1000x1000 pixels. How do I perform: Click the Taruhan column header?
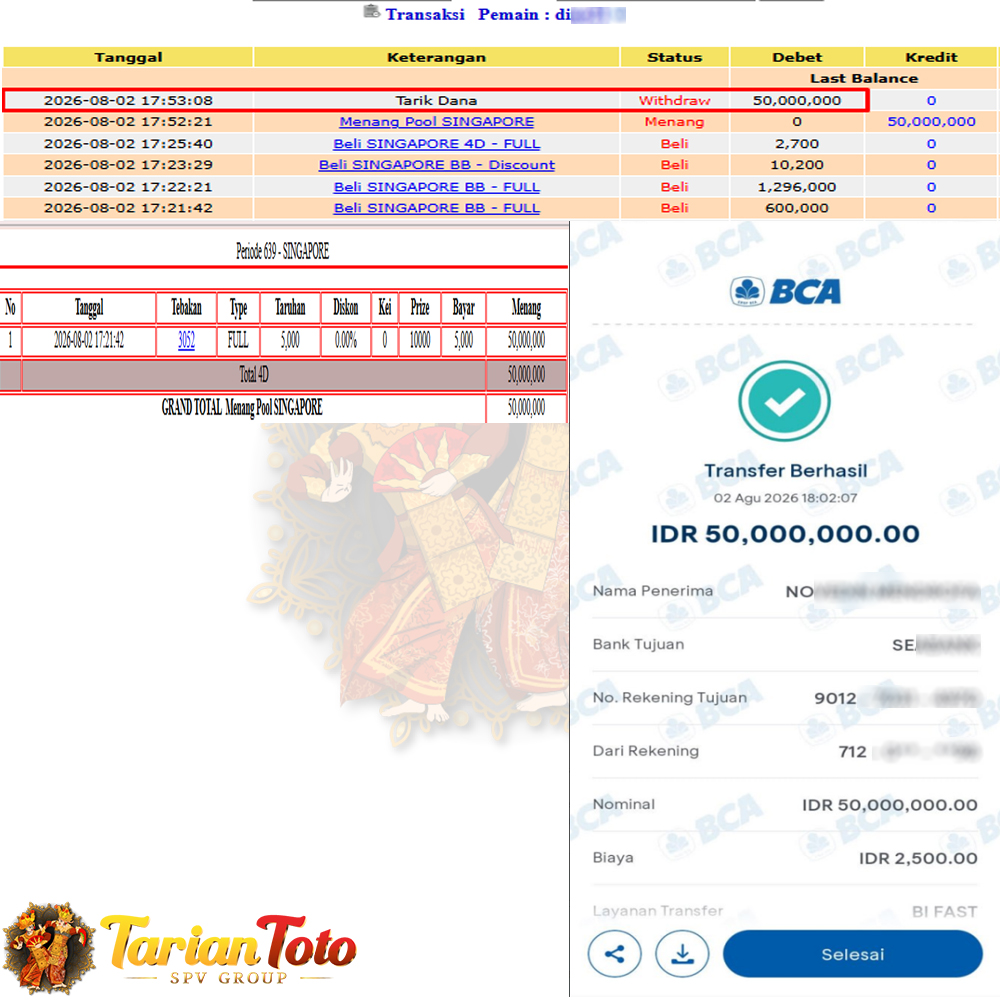coord(290,307)
